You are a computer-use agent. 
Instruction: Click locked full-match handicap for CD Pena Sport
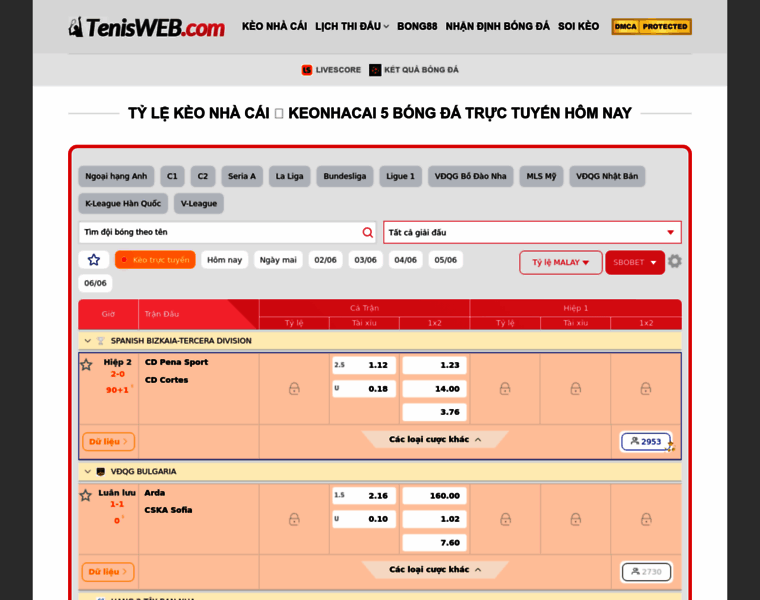294,389
